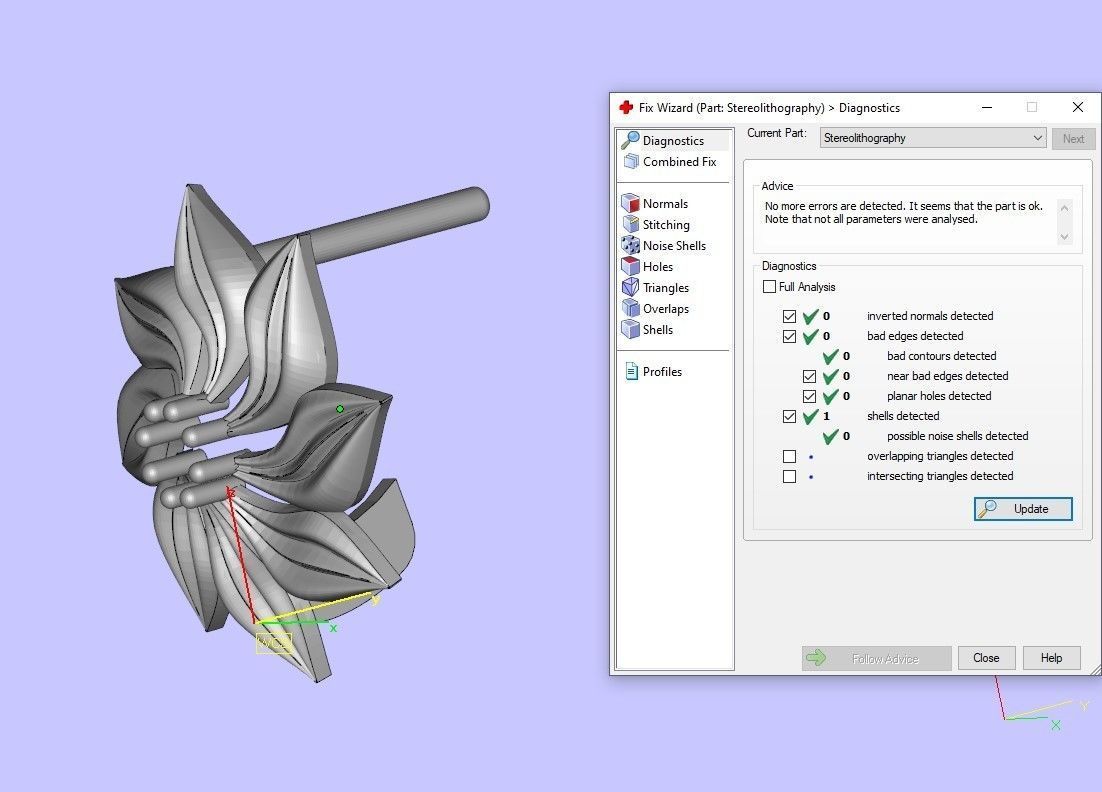Click the Noise Shells icon
The height and width of the screenshot is (792, 1102).
click(x=630, y=246)
